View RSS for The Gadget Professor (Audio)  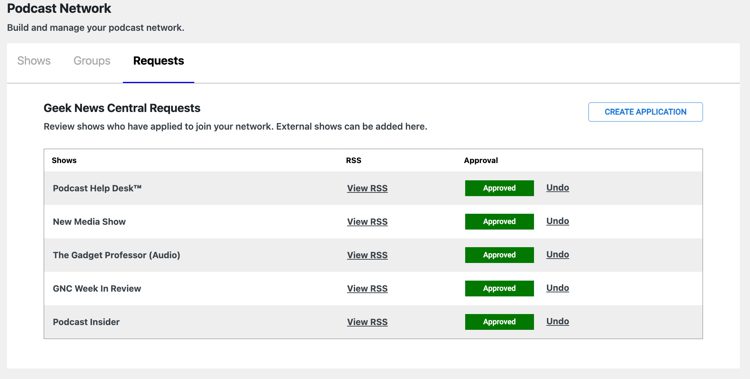point(367,255)
